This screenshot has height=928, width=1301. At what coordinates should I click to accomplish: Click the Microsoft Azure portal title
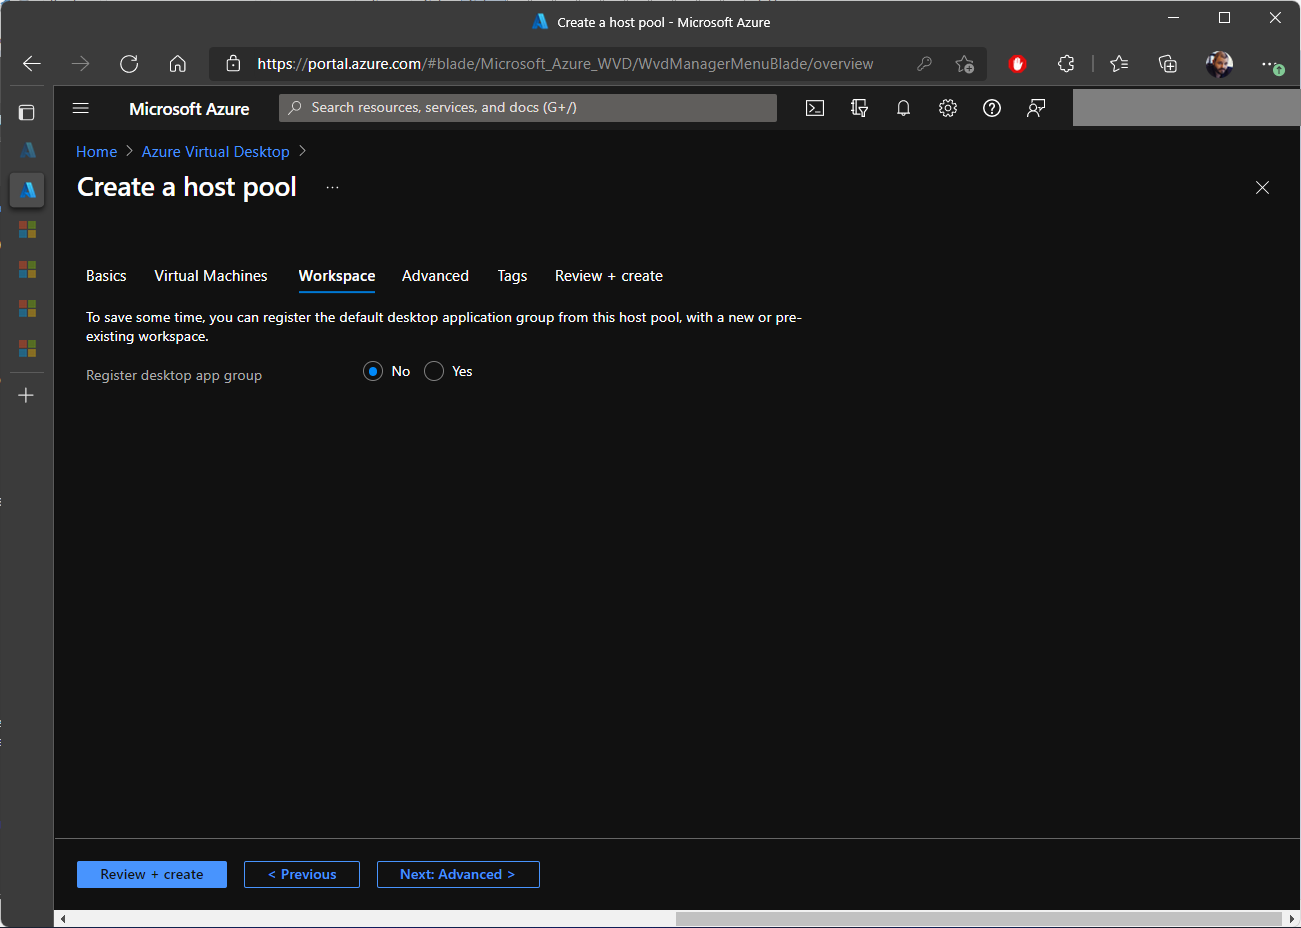point(189,108)
